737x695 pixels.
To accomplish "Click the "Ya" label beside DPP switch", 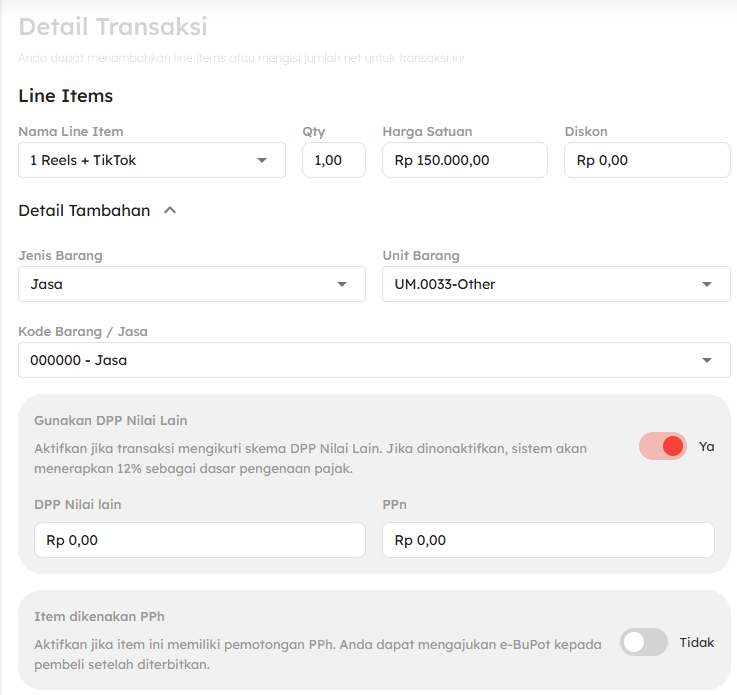I will (x=706, y=447).
